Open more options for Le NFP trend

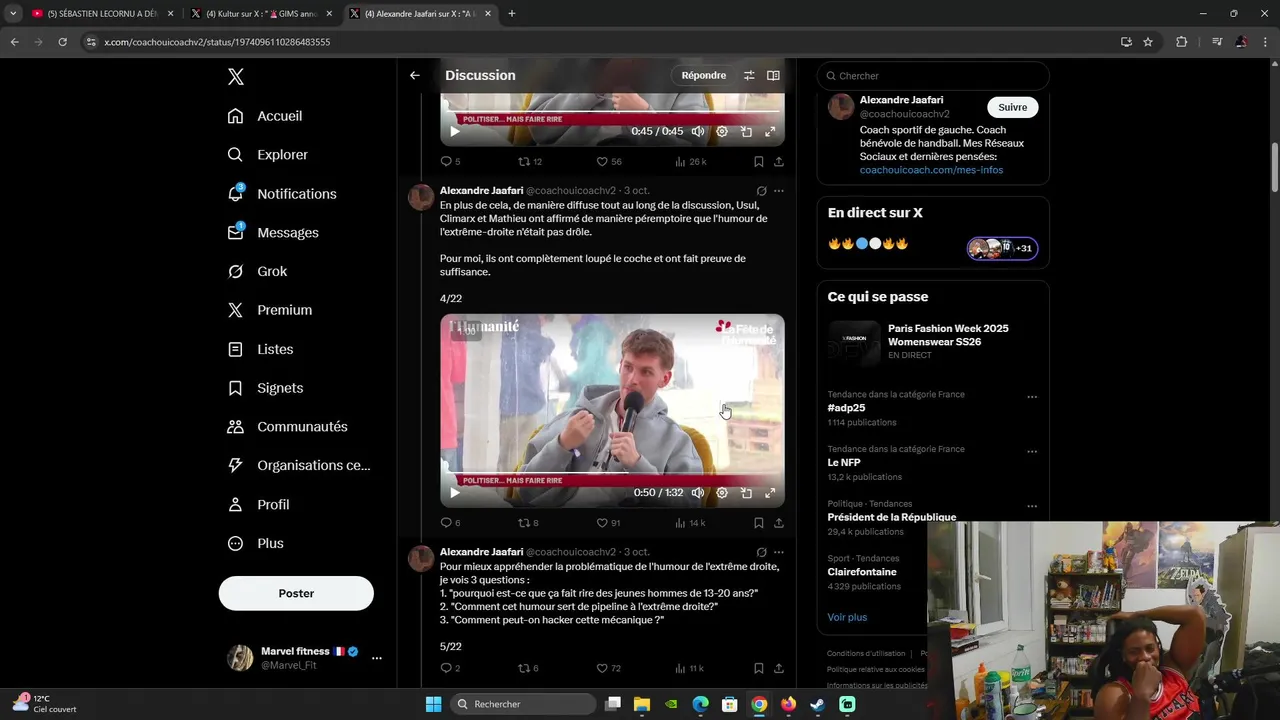click(1032, 452)
